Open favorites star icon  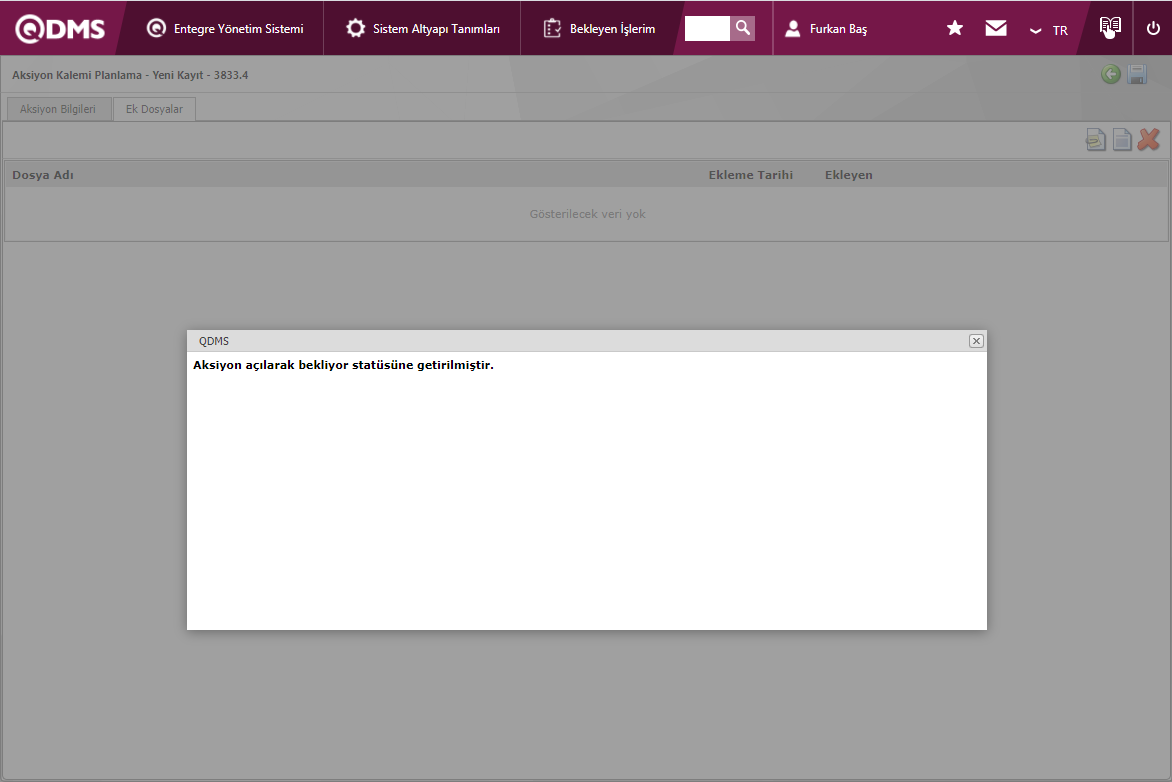coord(954,28)
